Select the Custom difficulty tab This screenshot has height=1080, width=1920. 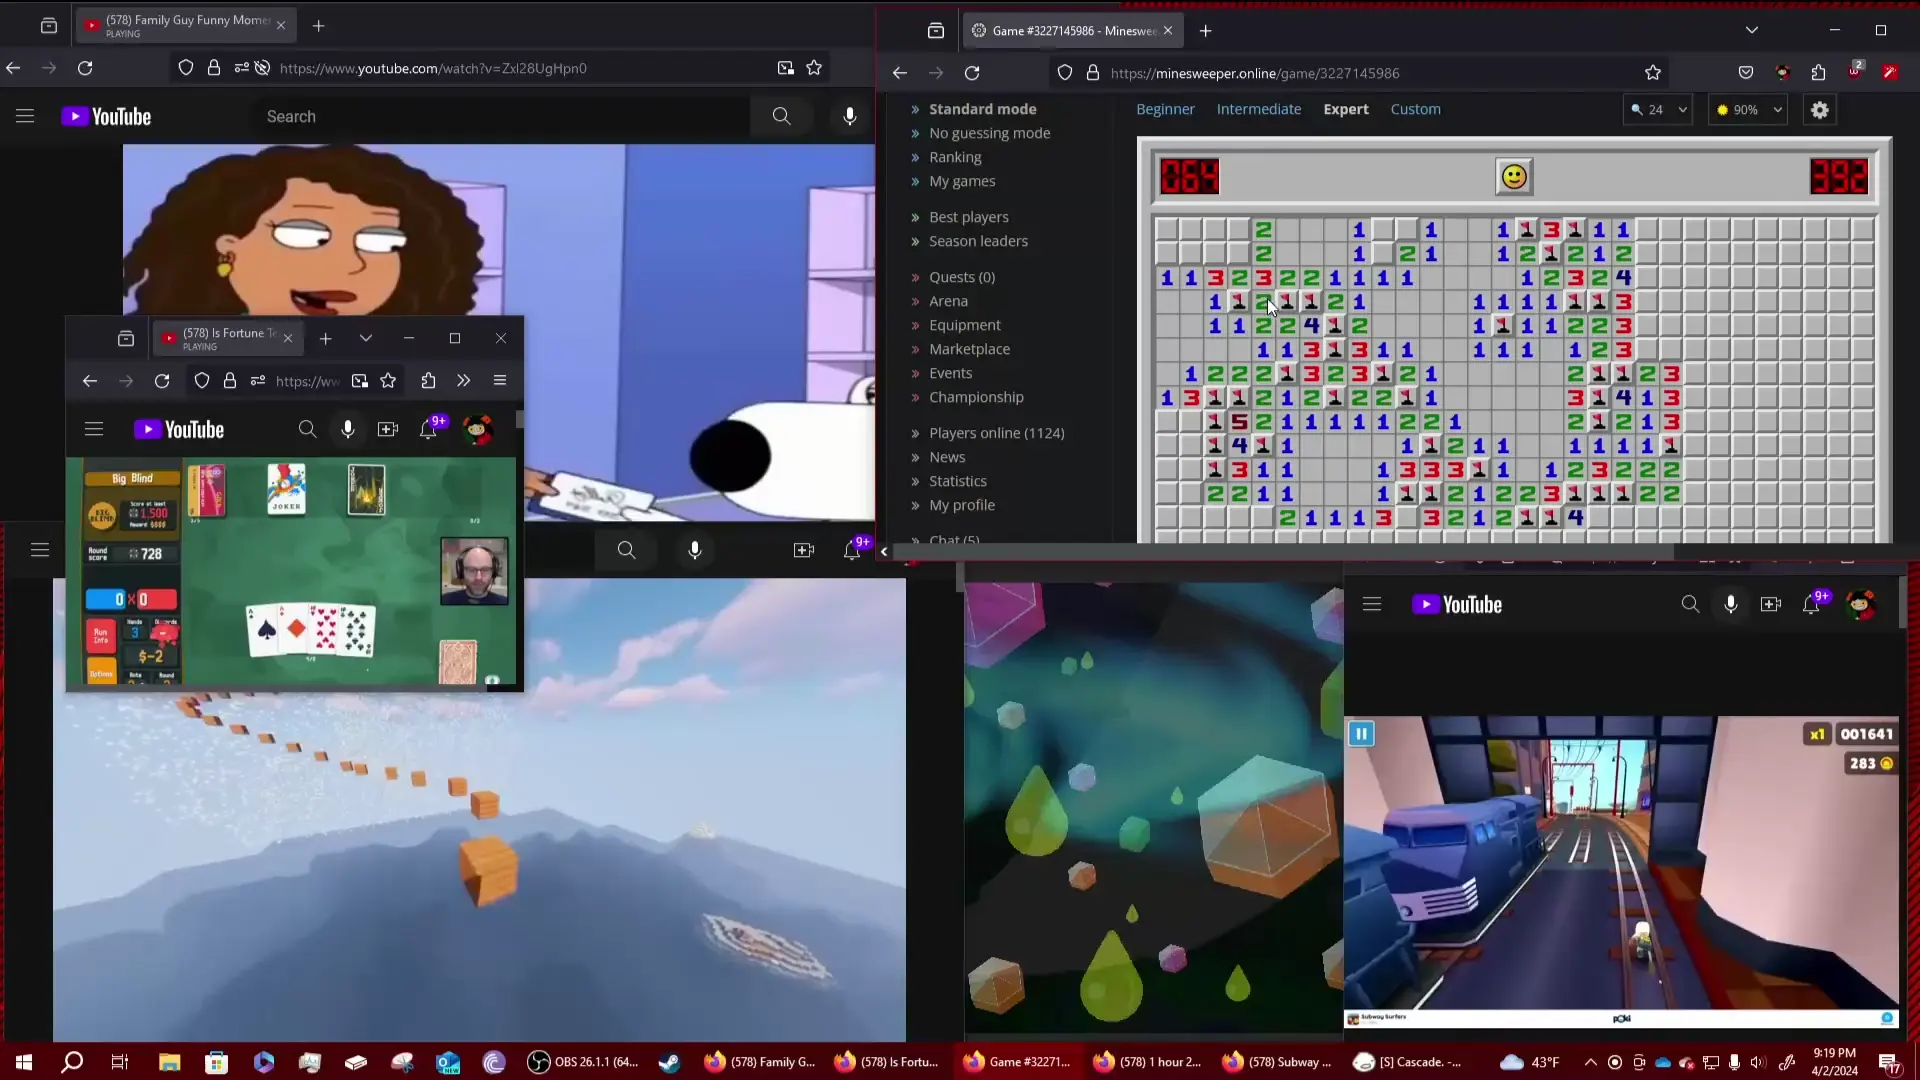click(1415, 109)
